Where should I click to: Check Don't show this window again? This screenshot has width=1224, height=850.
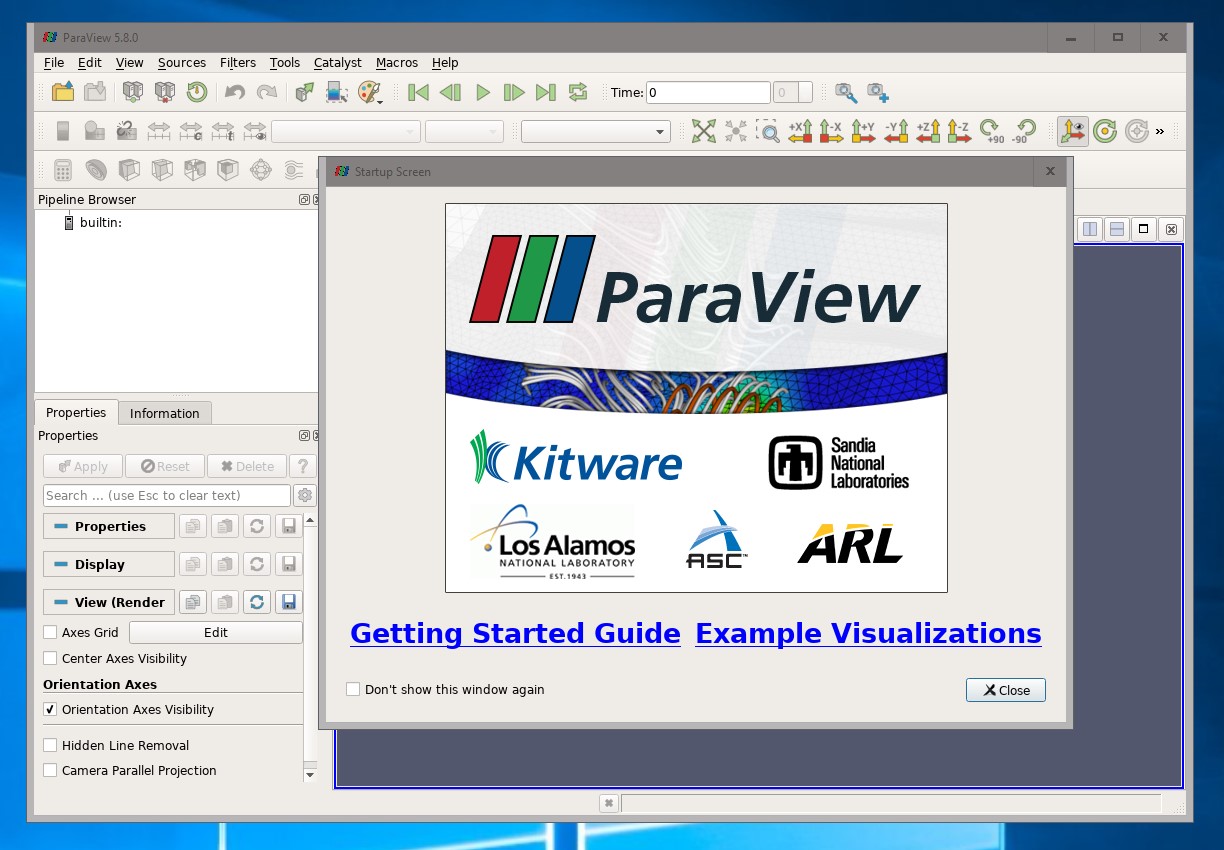(353, 690)
